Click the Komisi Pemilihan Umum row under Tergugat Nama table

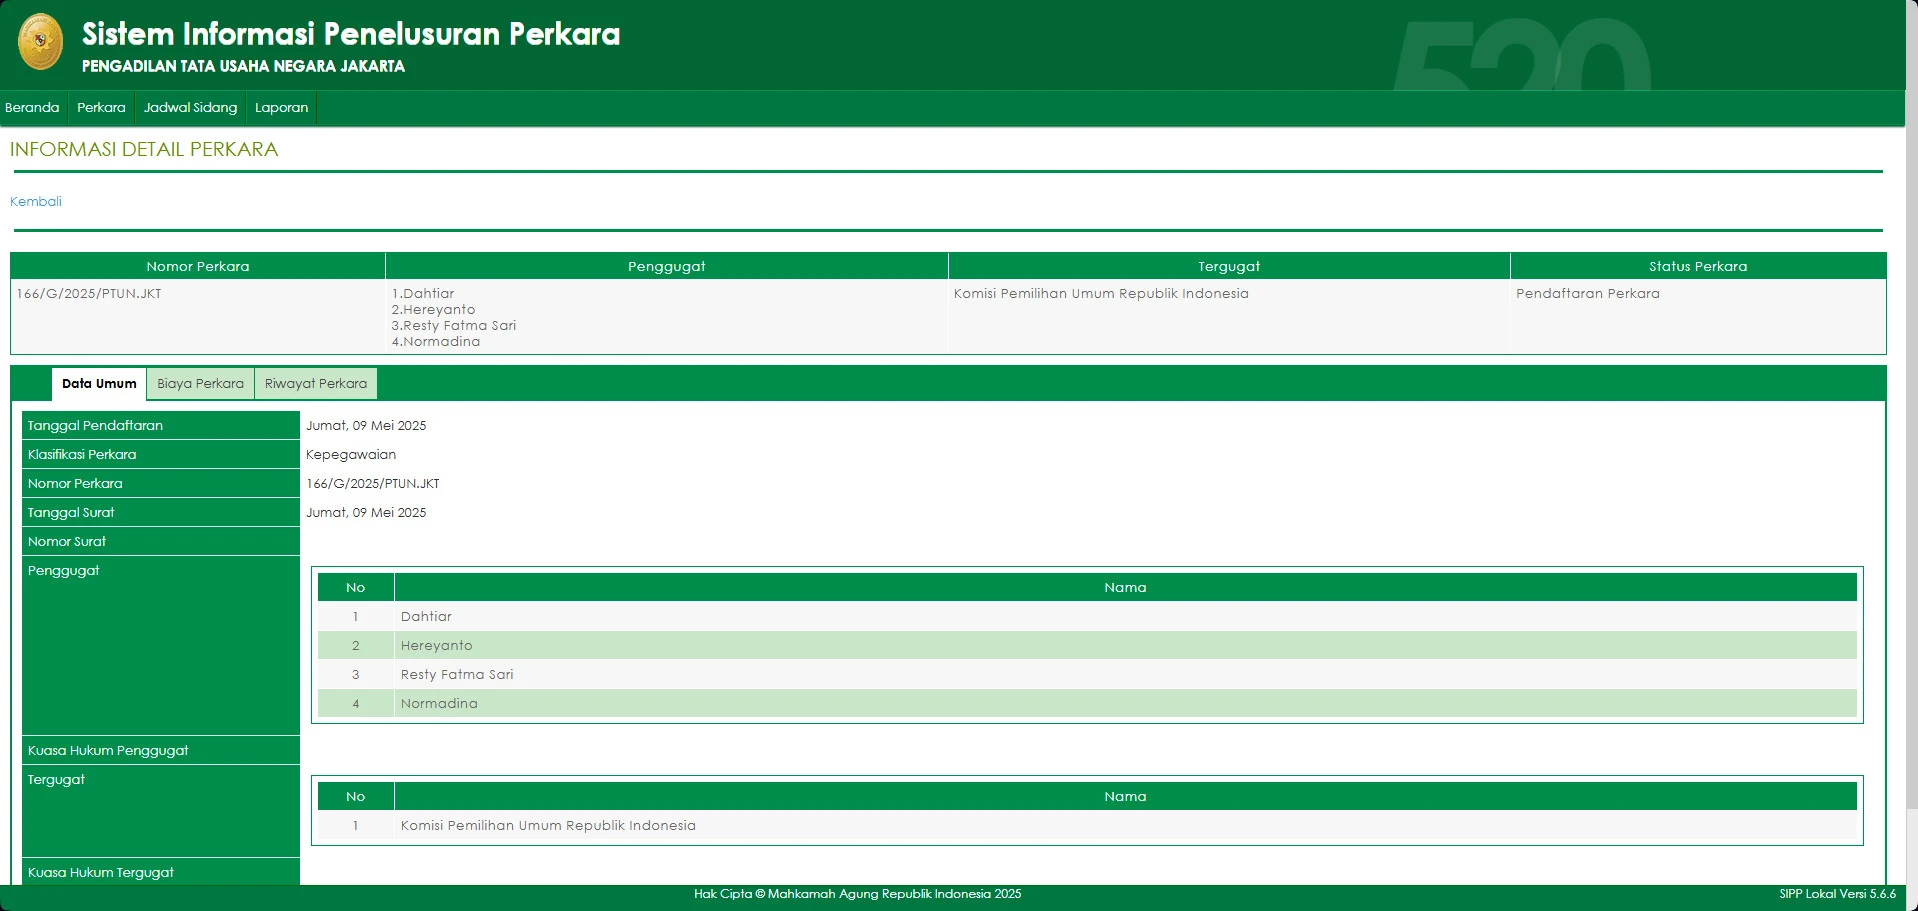click(x=547, y=825)
